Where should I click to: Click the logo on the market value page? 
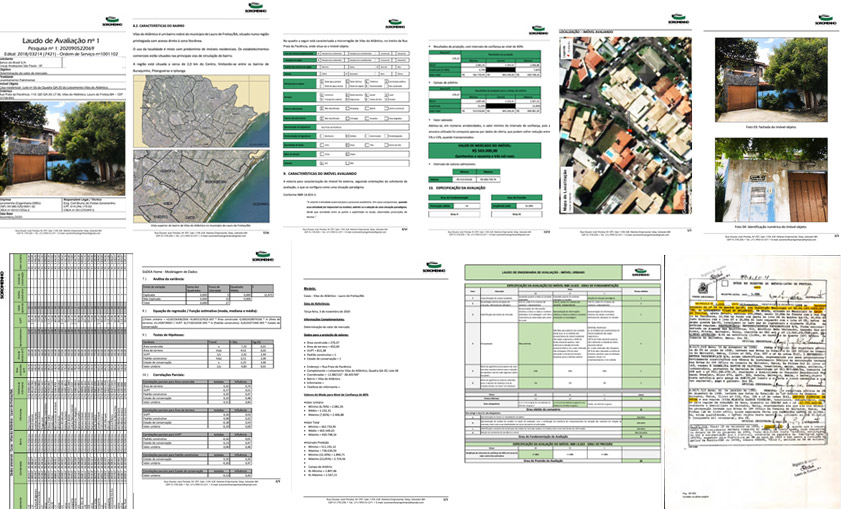click(x=540, y=27)
